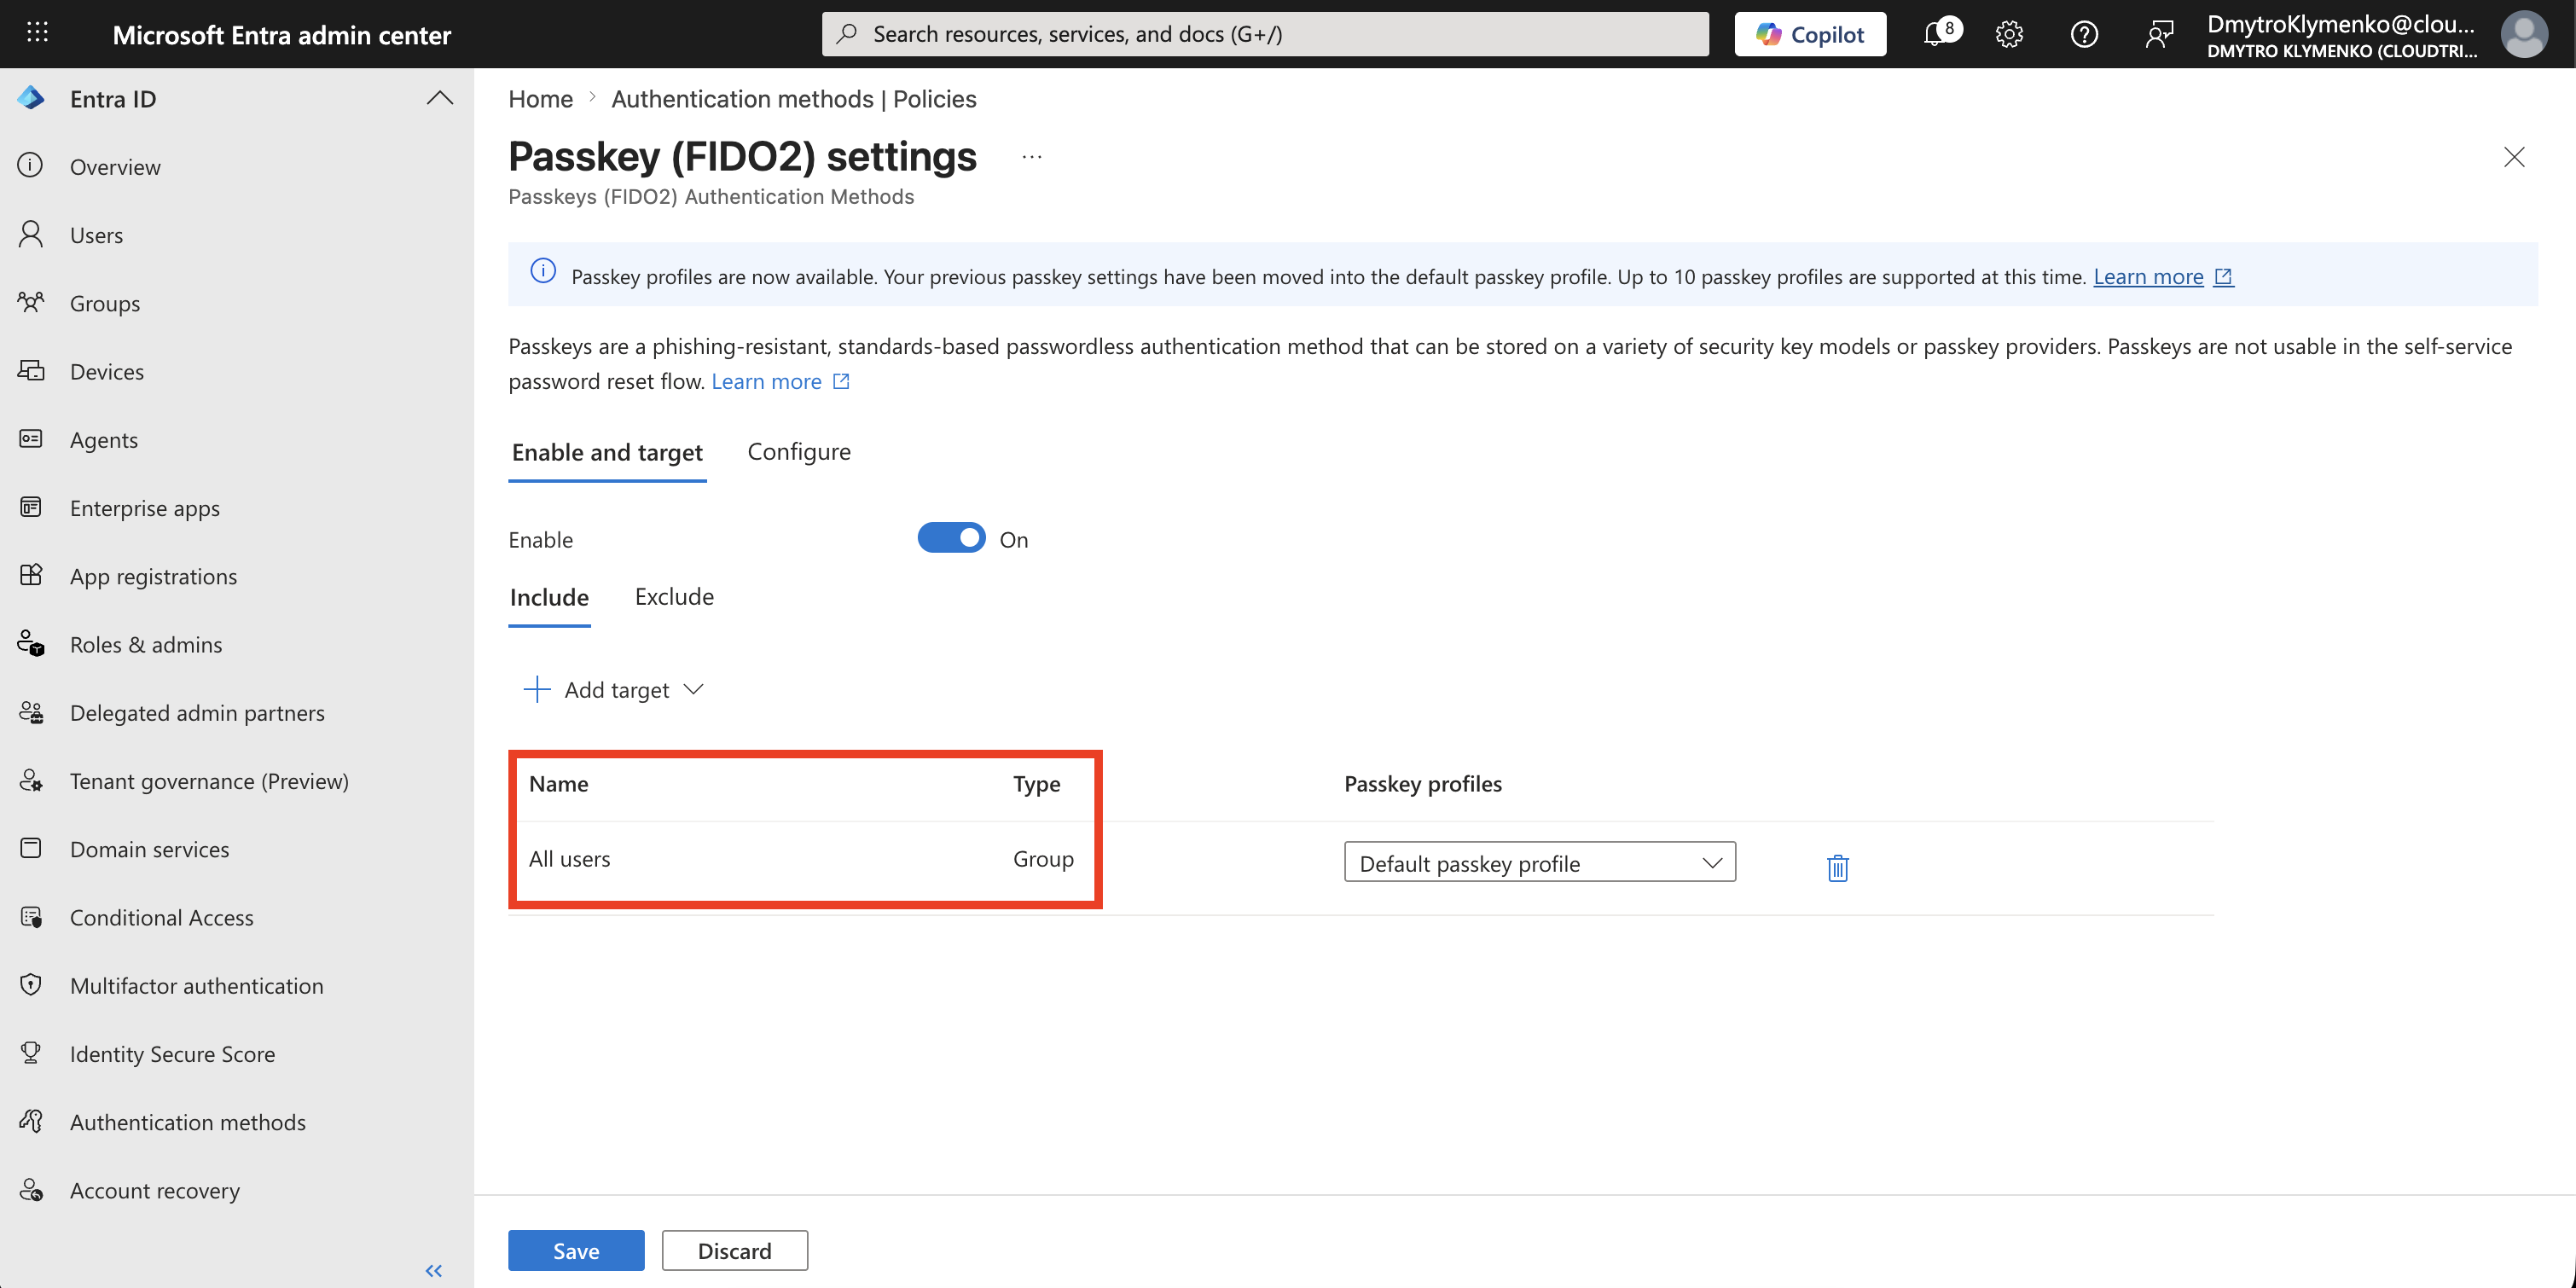Image resolution: width=2576 pixels, height=1288 pixels.
Task: Collapse the Entra ID section chevron
Action: coord(439,98)
